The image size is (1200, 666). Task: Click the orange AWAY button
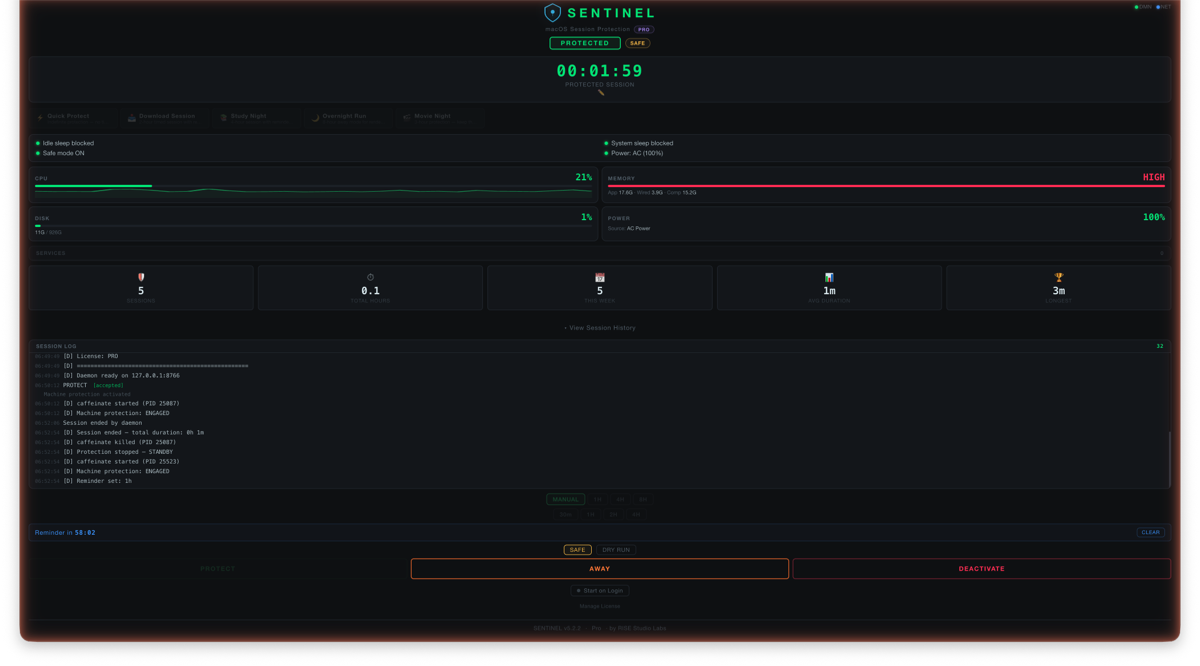coord(600,569)
